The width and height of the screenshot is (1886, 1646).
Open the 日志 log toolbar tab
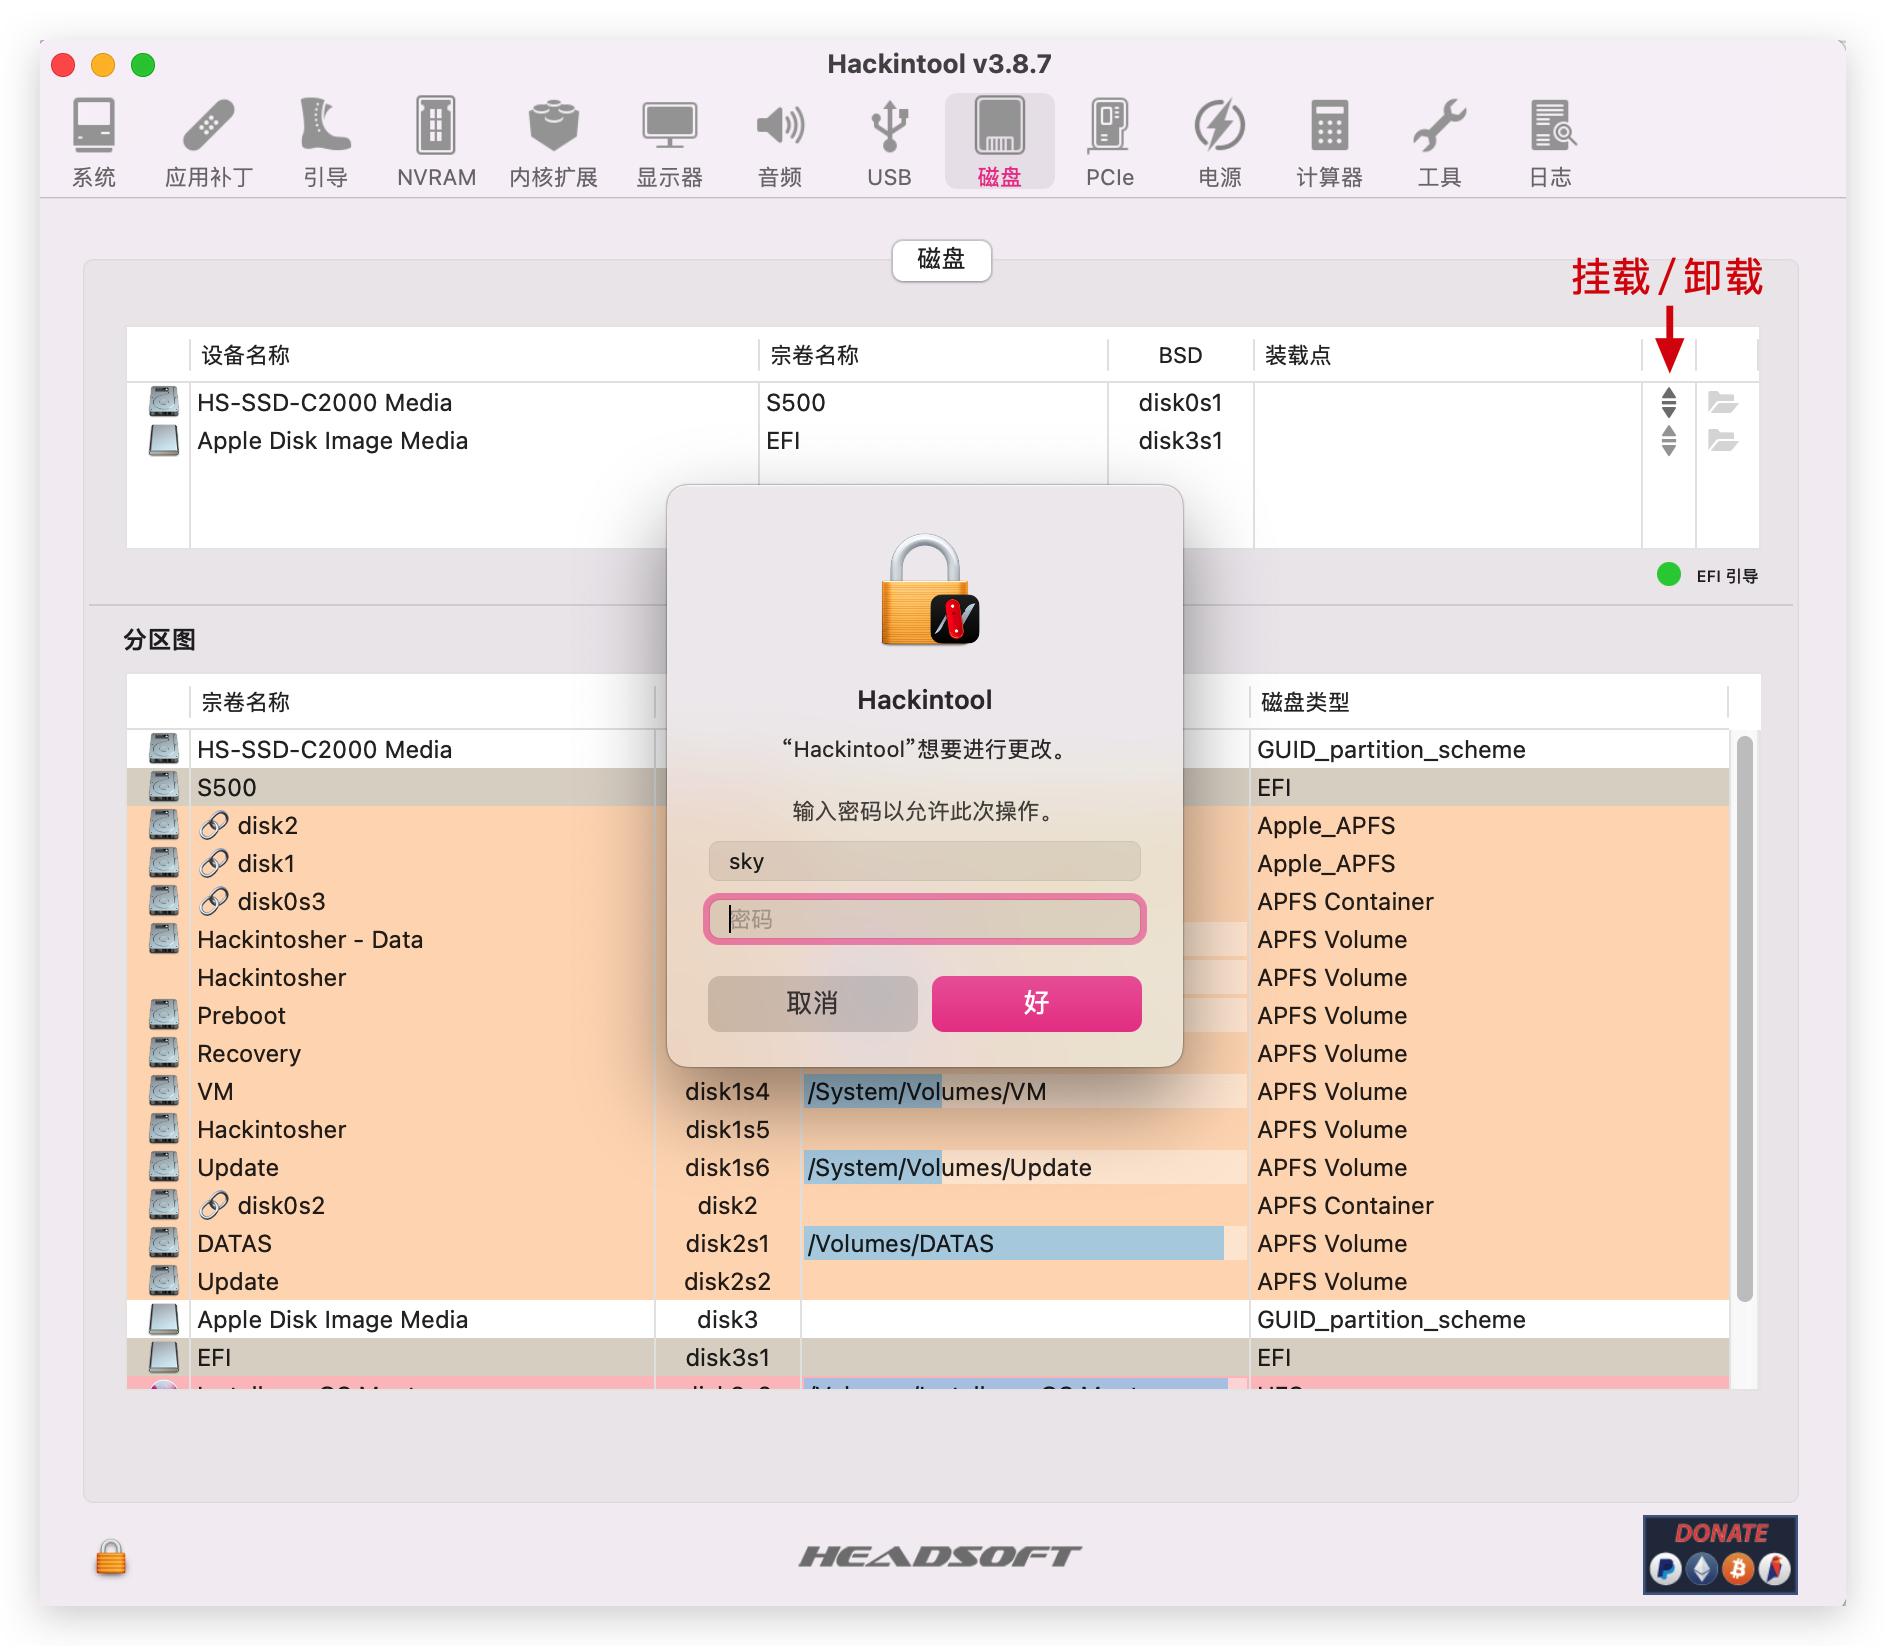click(1550, 142)
